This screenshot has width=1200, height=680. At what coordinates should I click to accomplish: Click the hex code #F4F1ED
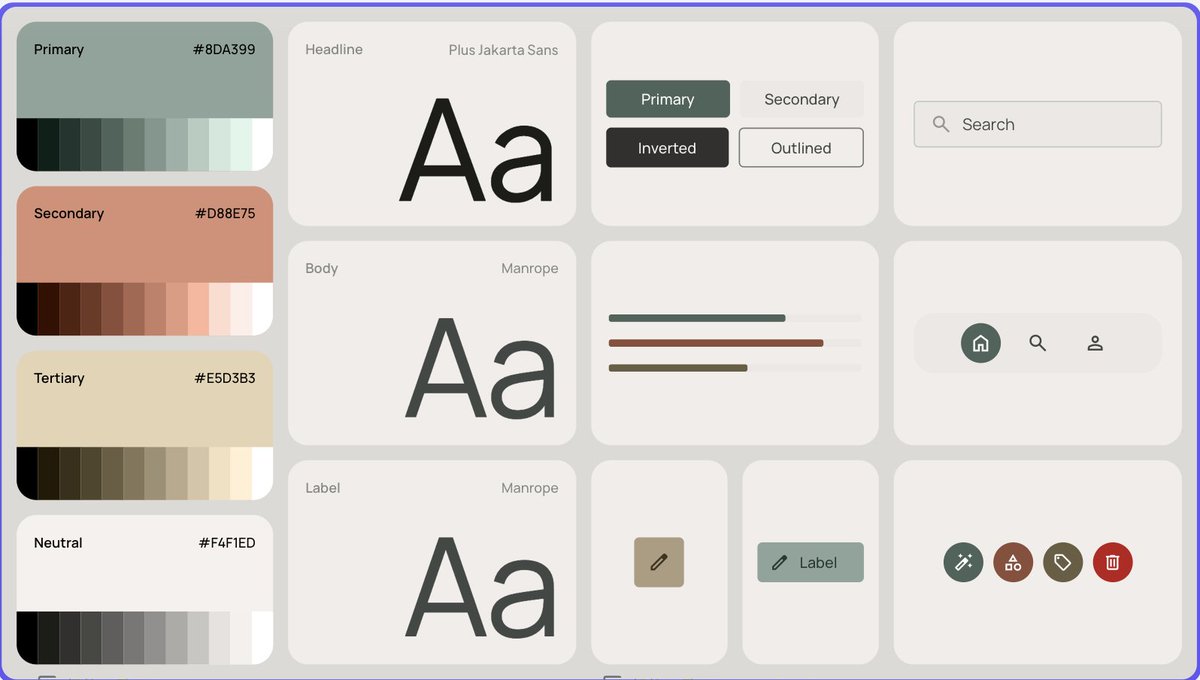[227, 543]
